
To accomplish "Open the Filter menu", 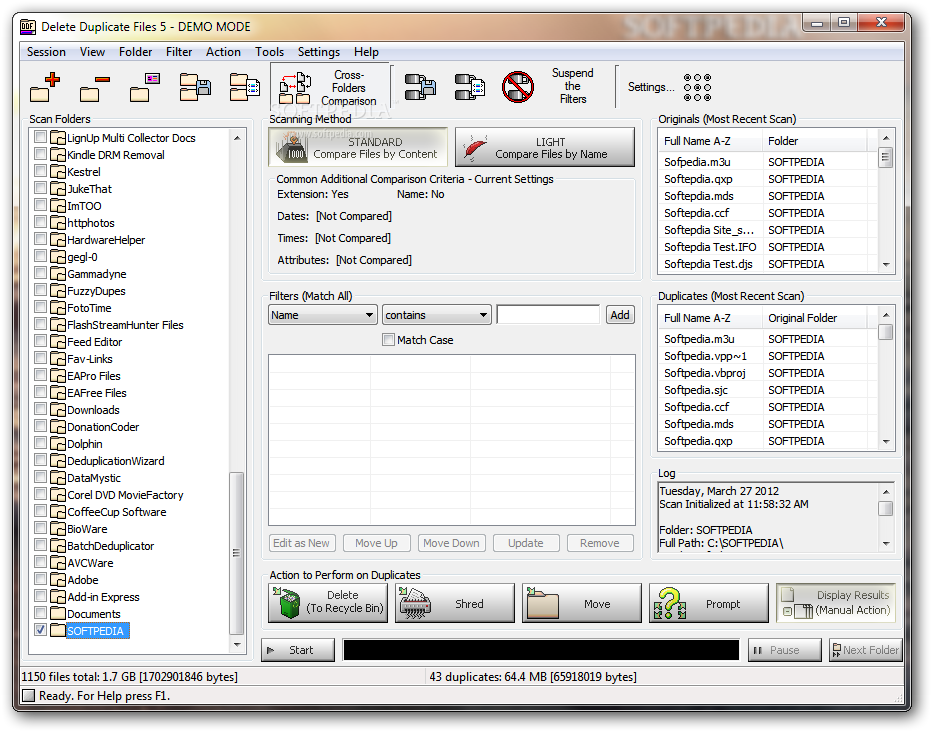I will point(179,52).
